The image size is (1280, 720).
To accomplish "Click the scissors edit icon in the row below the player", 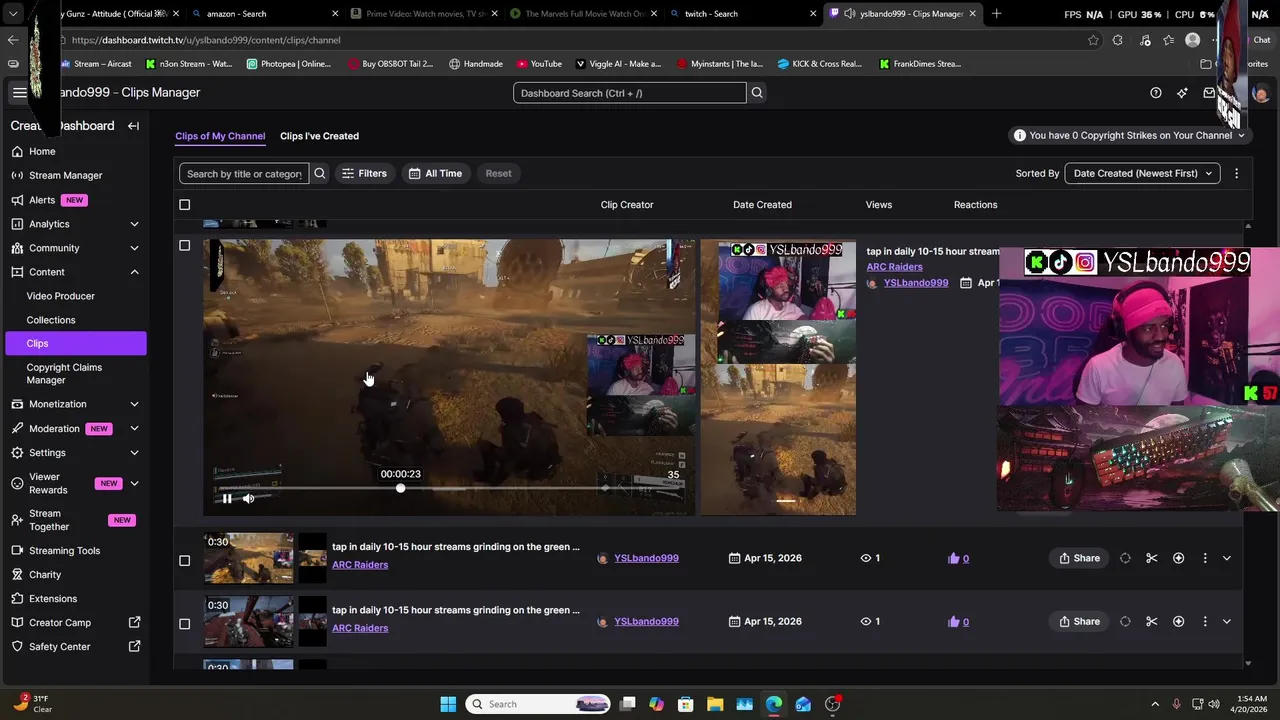I will click(1152, 558).
